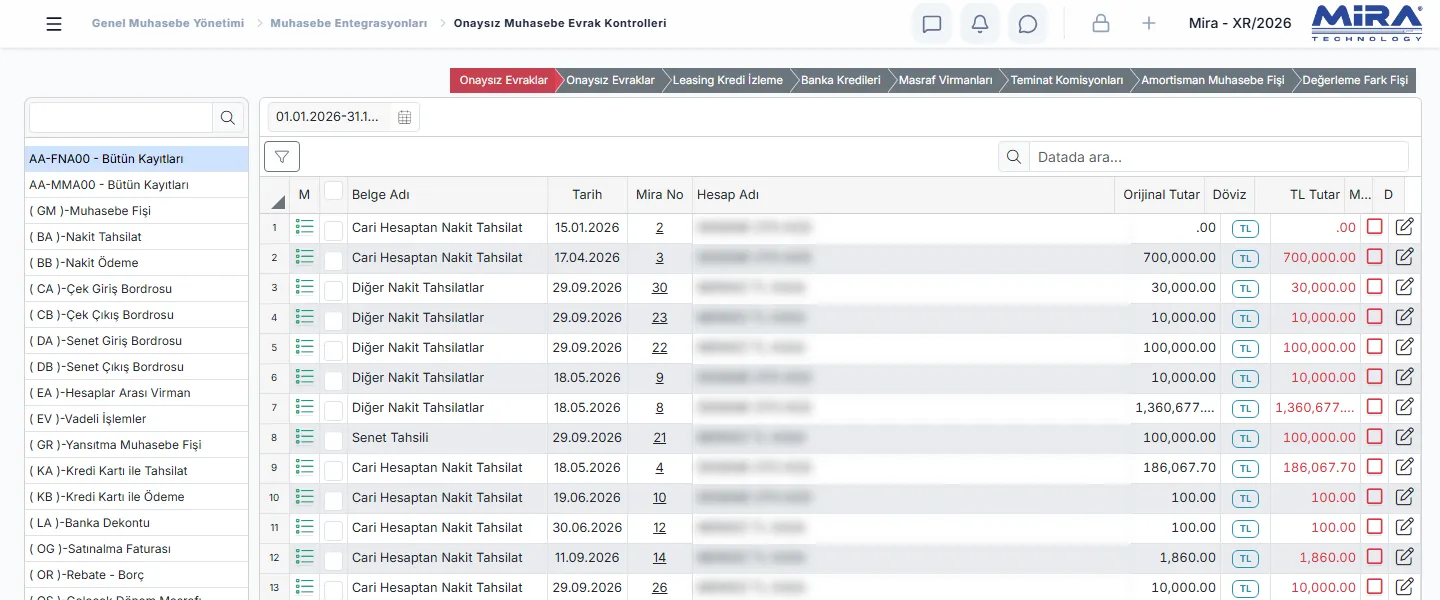This screenshot has height=600, width=1440.
Task: Check the red box in row 5
Action: (x=1374, y=347)
